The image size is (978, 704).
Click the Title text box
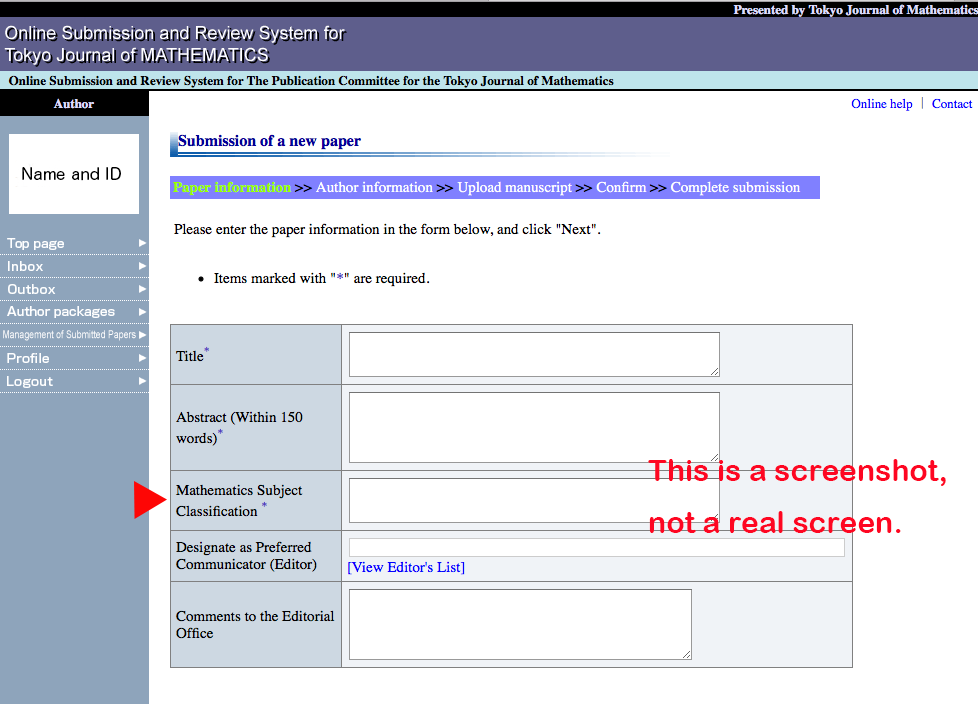(534, 354)
